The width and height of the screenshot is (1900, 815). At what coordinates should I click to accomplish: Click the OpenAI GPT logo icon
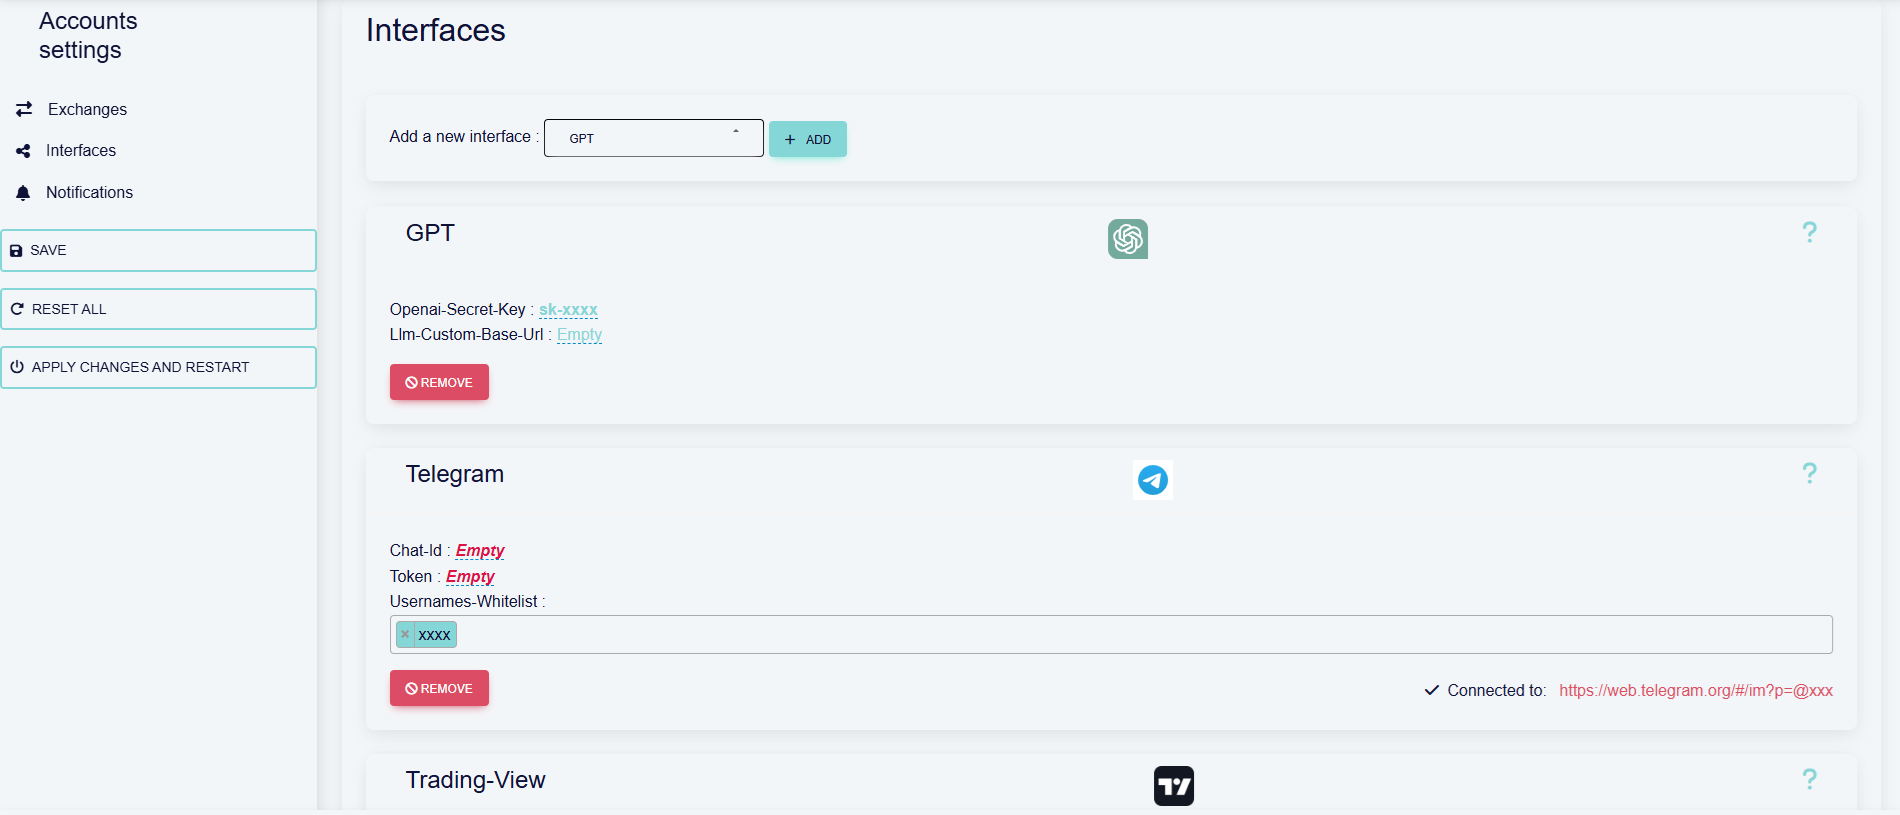point(1128,239)
